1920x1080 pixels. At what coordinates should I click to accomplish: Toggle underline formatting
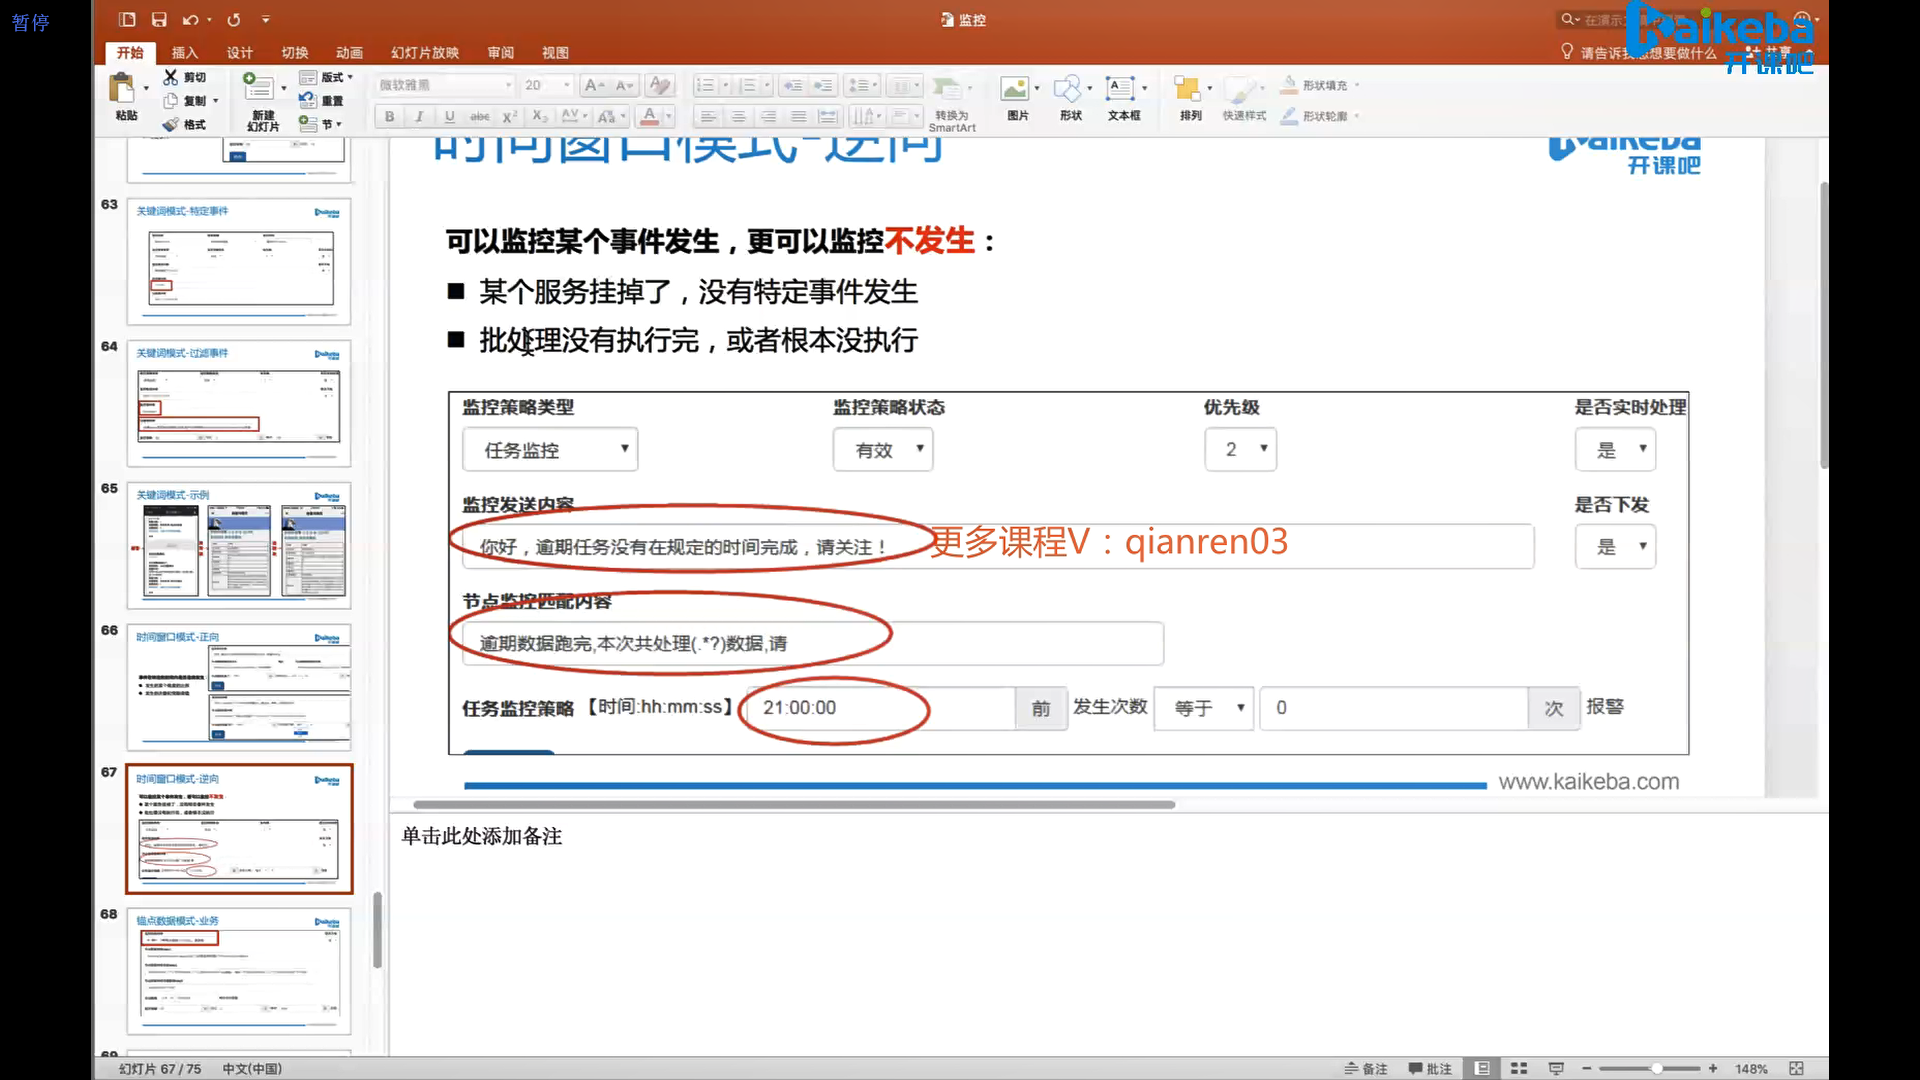point(449,116)
